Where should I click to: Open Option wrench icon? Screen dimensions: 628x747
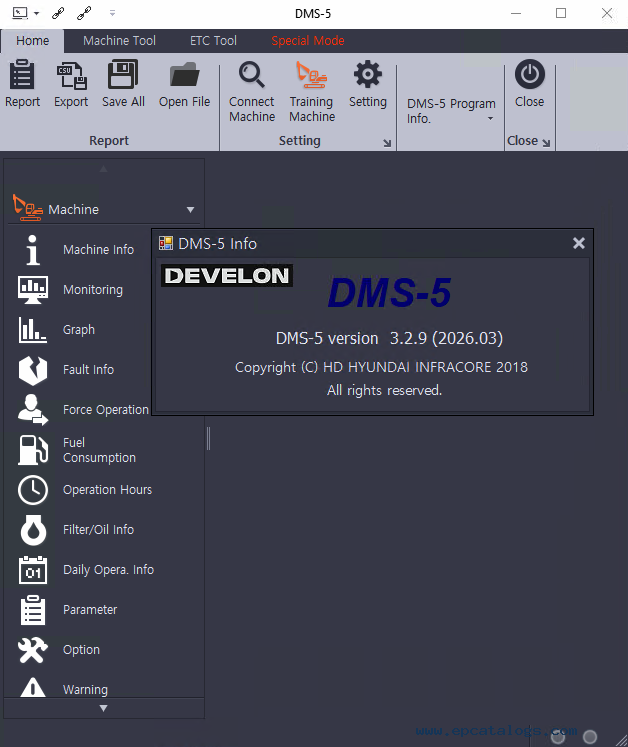pyautogui.click(x=32, y=650)
